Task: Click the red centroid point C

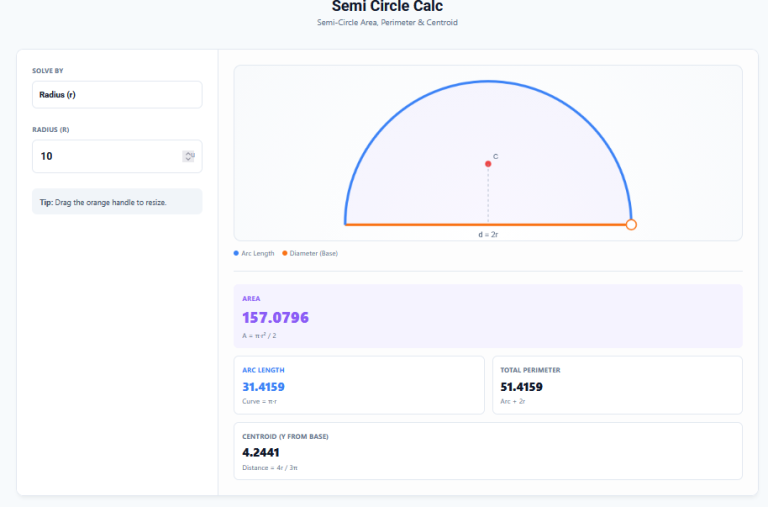Action: coord(488,164)
